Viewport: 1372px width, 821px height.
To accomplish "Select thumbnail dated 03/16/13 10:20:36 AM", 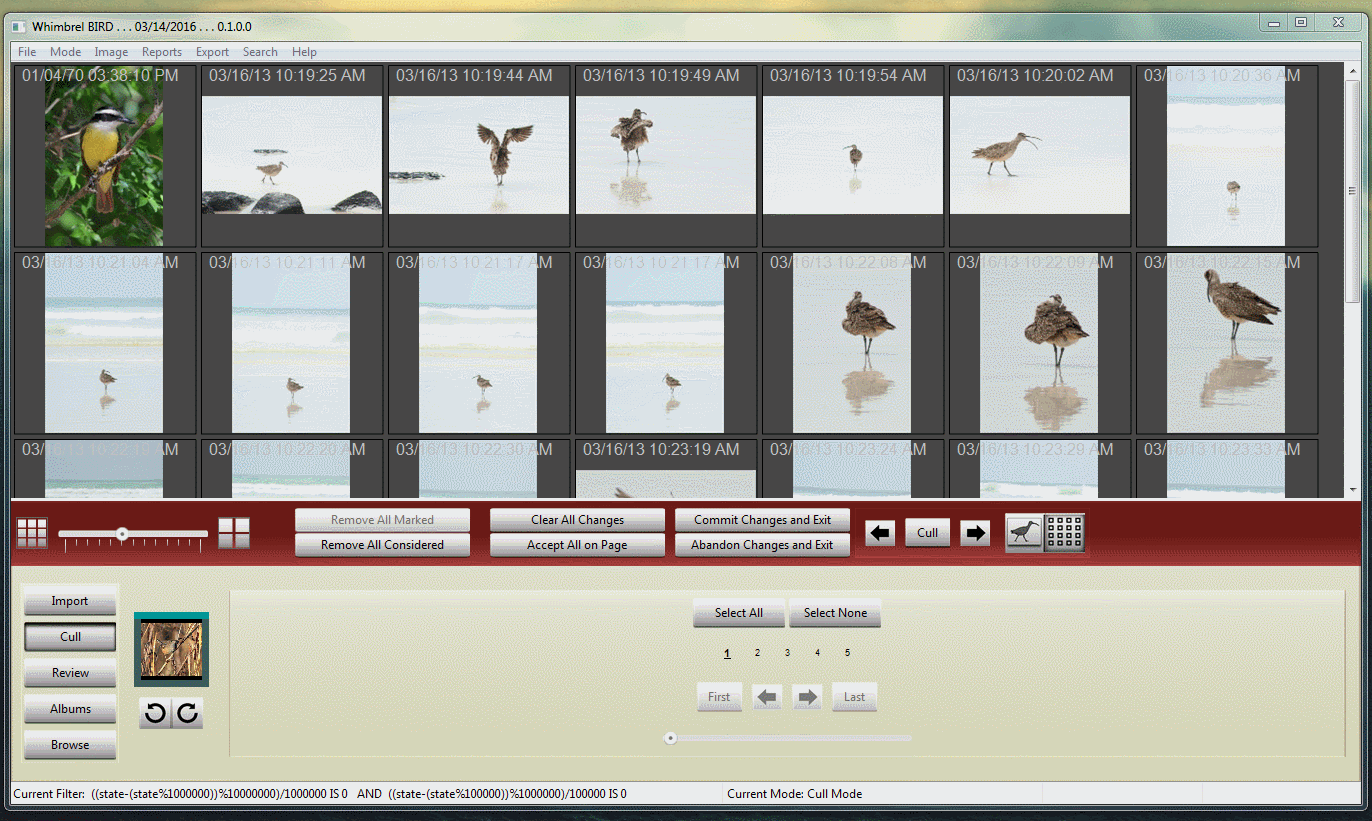I will (1227, 156).
